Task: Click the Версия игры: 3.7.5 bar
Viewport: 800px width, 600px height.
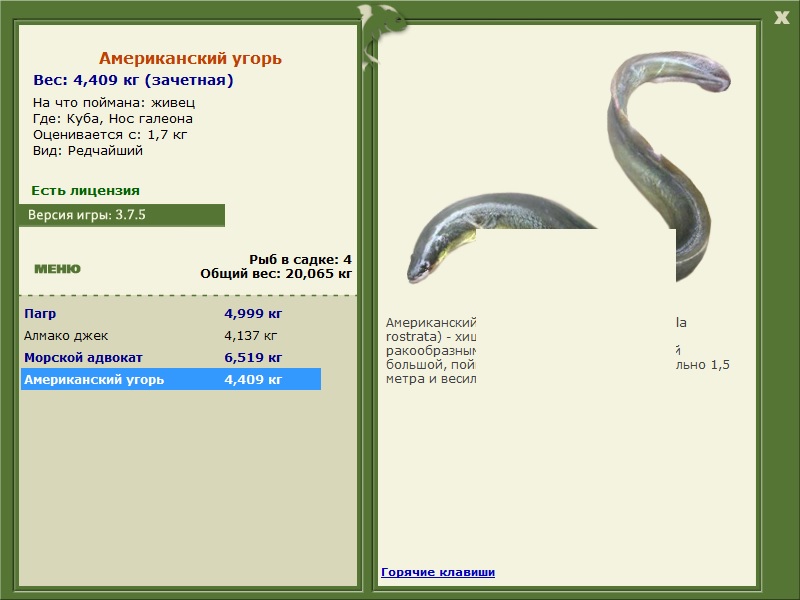Action: pyautogui.click(x=122, y=215)
